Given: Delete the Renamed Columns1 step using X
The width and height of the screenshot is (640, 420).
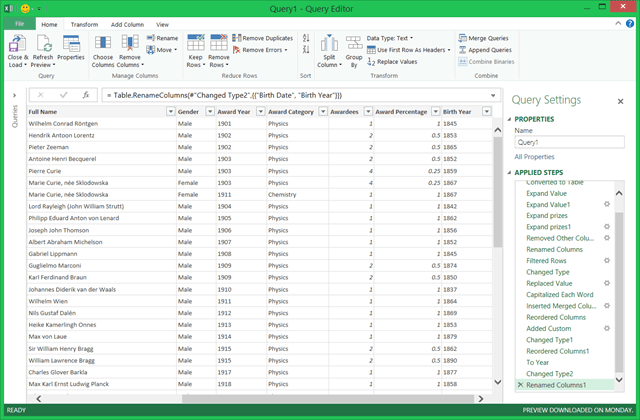Looking at the screenshot, I should pos(519,385).
